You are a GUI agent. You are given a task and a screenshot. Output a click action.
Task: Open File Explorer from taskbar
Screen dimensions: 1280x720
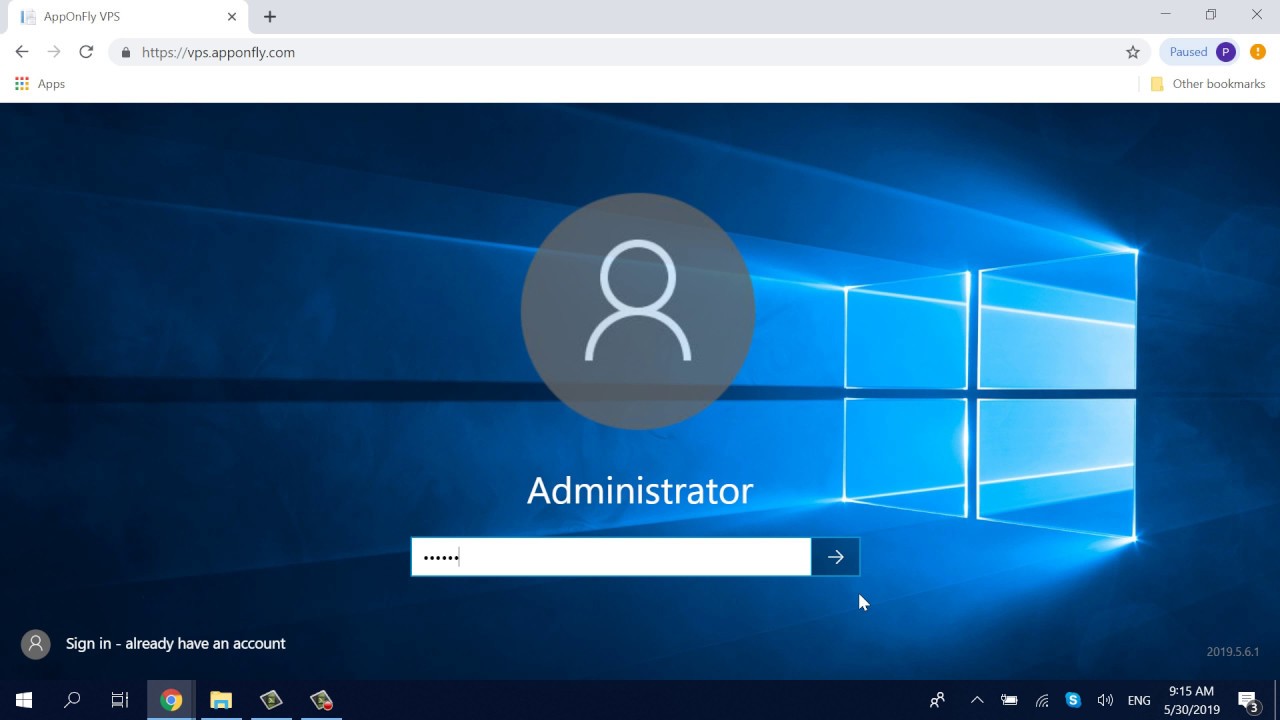click(221, 700)
